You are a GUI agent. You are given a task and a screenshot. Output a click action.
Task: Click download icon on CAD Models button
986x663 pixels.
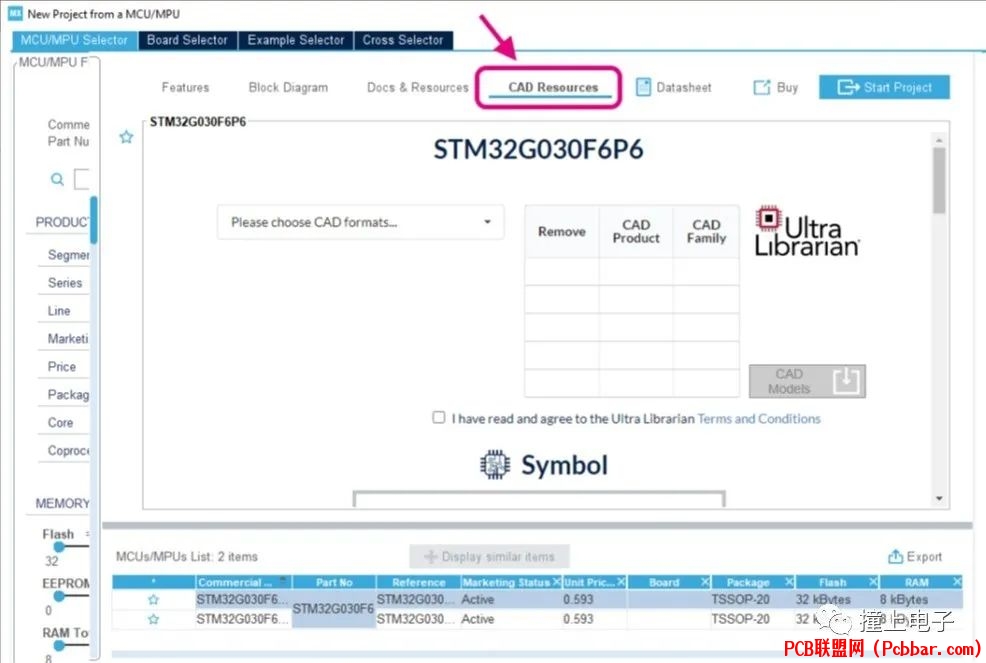pos(846,381)
